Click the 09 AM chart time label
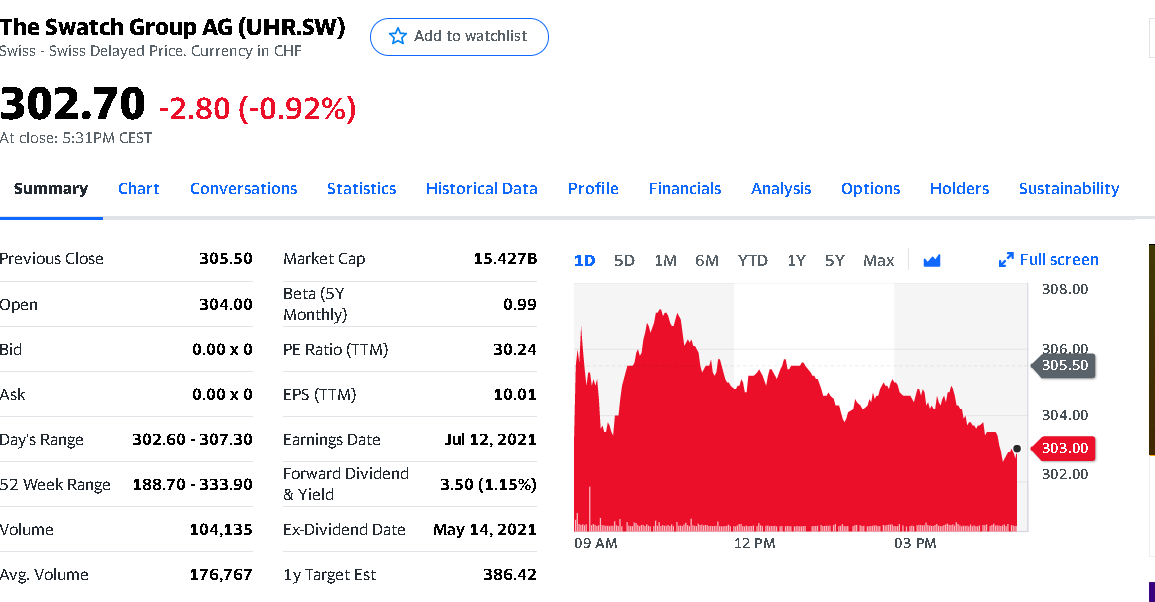Screen dimensions: 1155x602 click(x=595, y=544)
